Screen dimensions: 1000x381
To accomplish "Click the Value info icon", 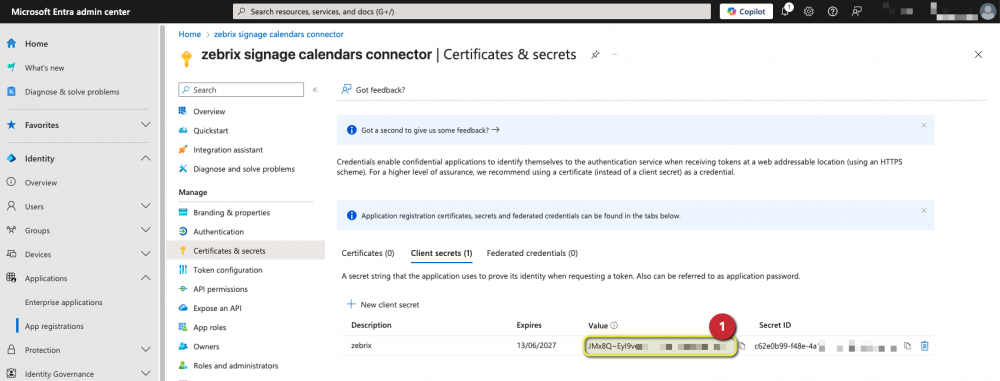I will [614, 325].
